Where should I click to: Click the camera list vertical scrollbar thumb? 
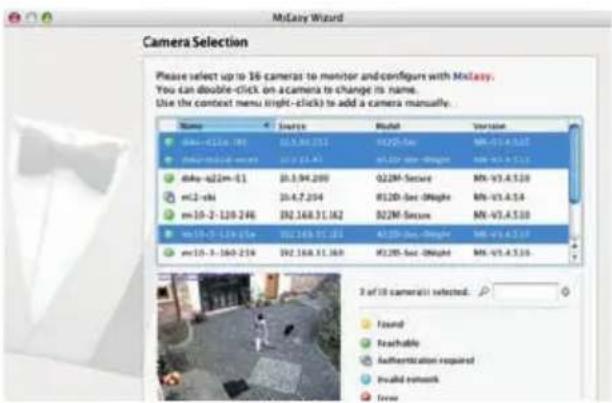(574, 163)
